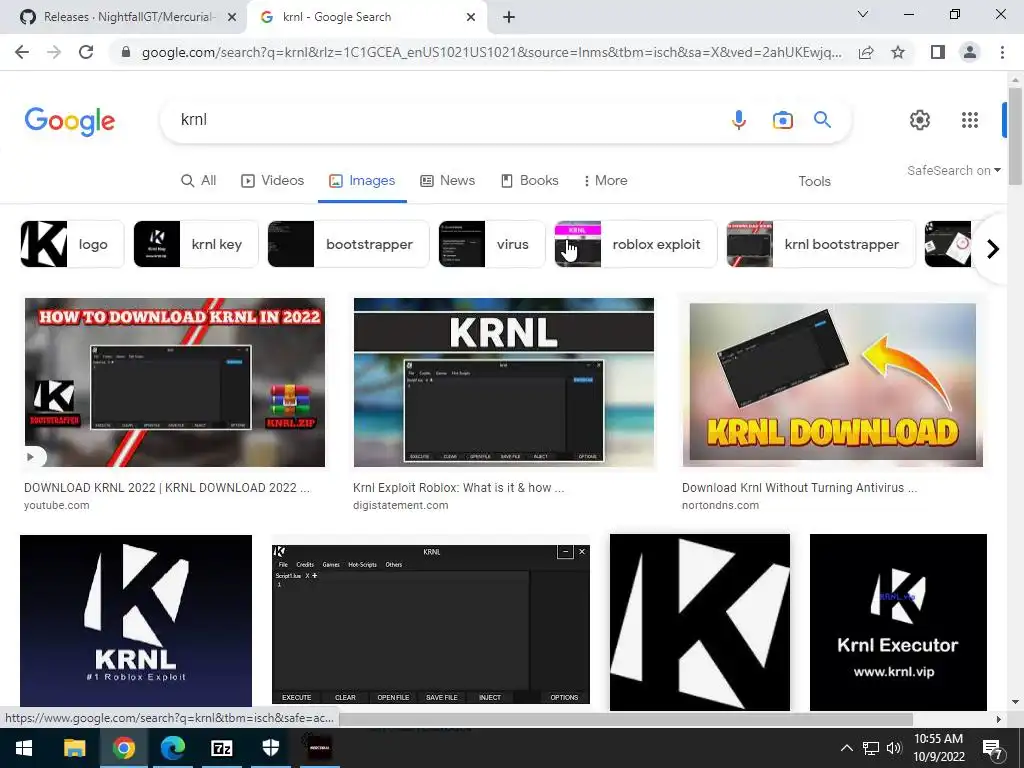This screenshot has height=768, width=1024.
Task: Open the network status tray icon
Action: pos(871,748)
